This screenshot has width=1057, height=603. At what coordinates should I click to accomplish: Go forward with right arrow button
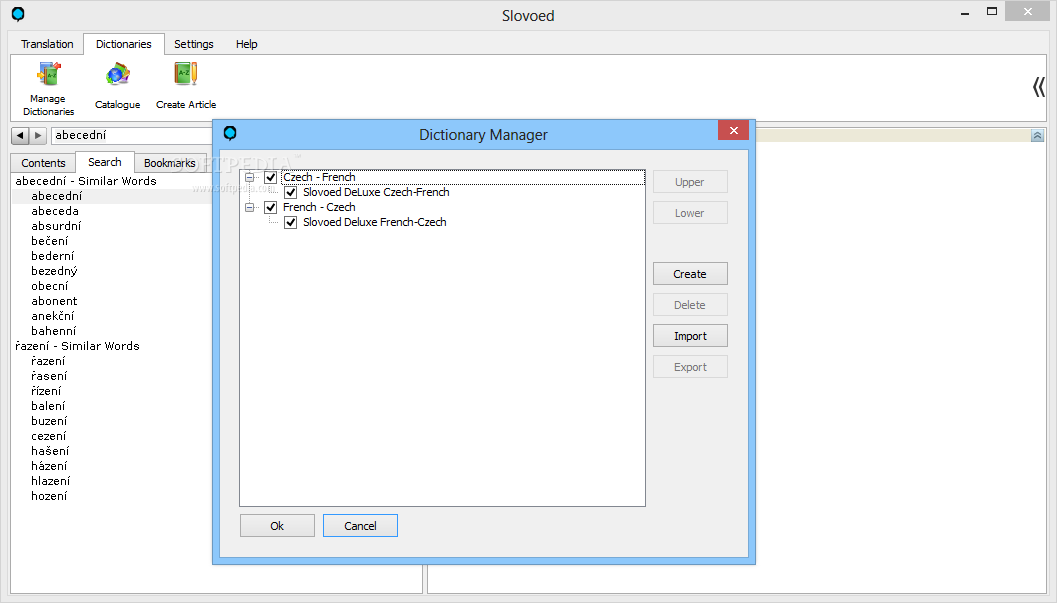tap(38, 135)
